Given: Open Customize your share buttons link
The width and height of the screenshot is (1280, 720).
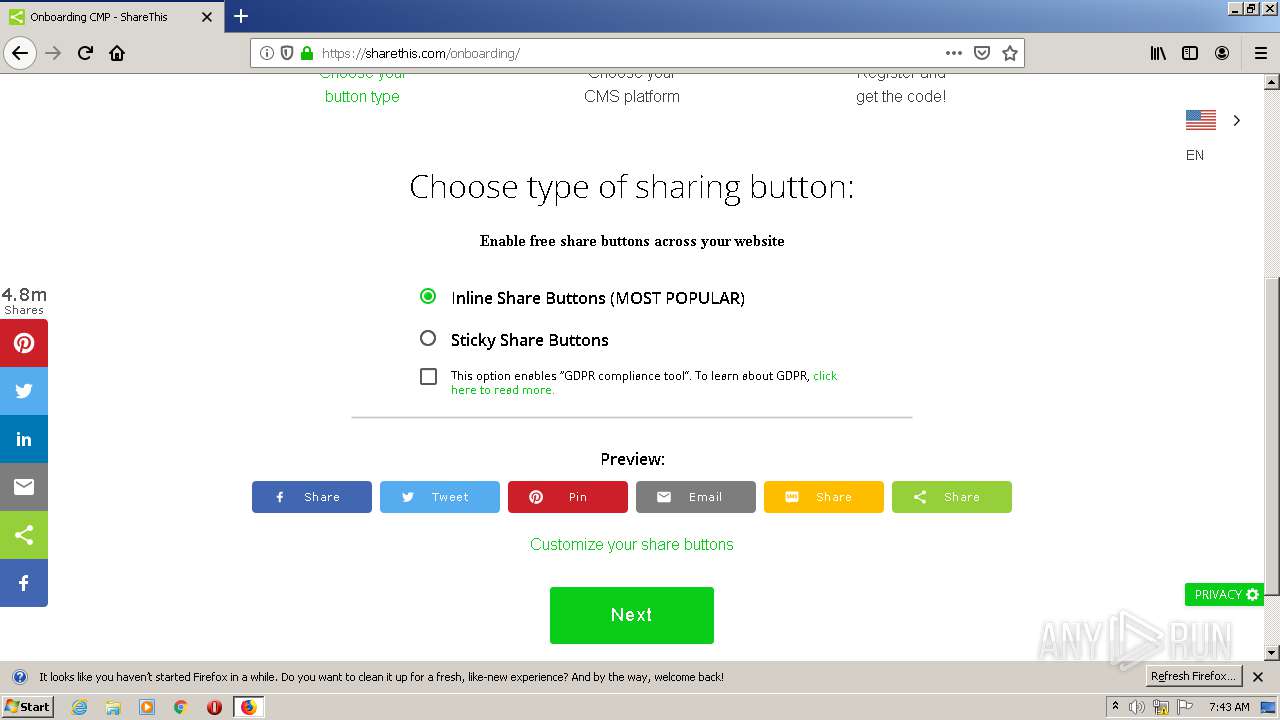Looking at the screenshot, I should pyautogui.click(x=632, y=544).
